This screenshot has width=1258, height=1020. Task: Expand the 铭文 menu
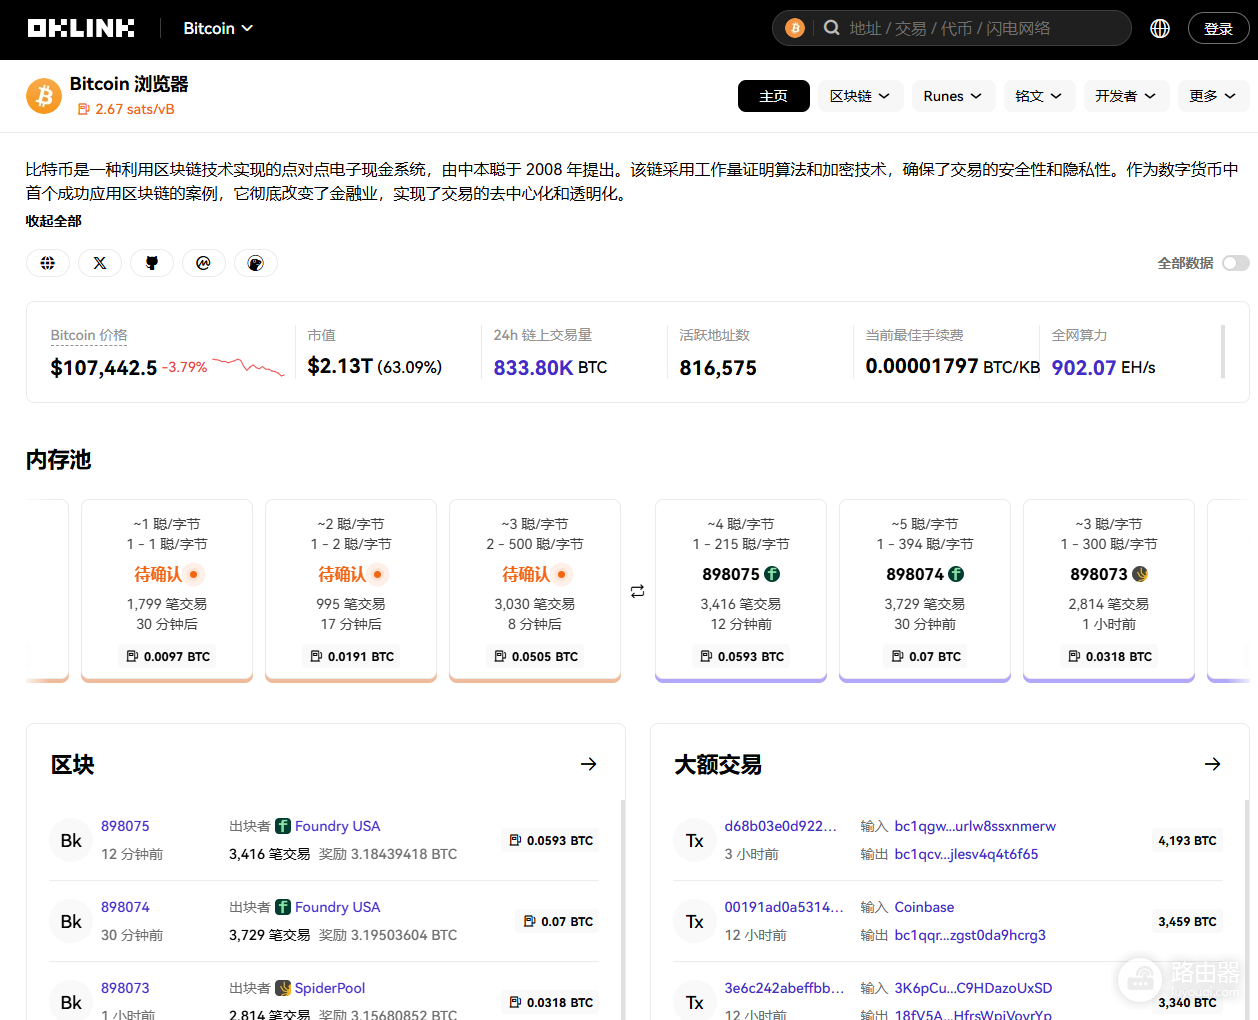pyautogui.click(x=1039, y=96)
